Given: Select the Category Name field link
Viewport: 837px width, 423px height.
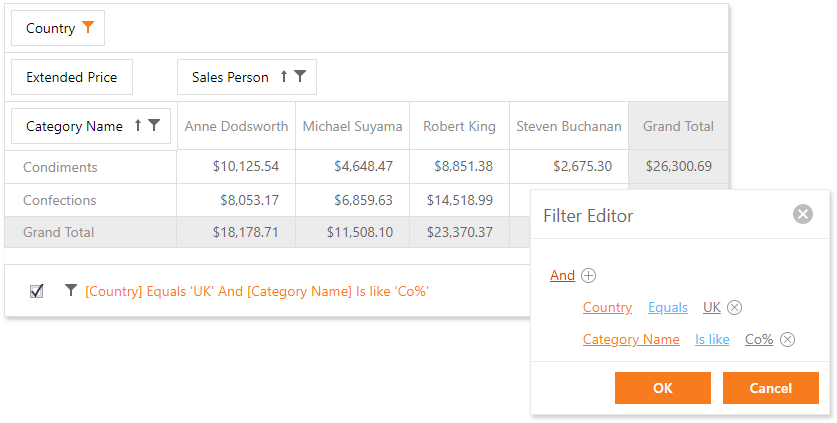Looking at the screenshot, I should coord(631,340).
